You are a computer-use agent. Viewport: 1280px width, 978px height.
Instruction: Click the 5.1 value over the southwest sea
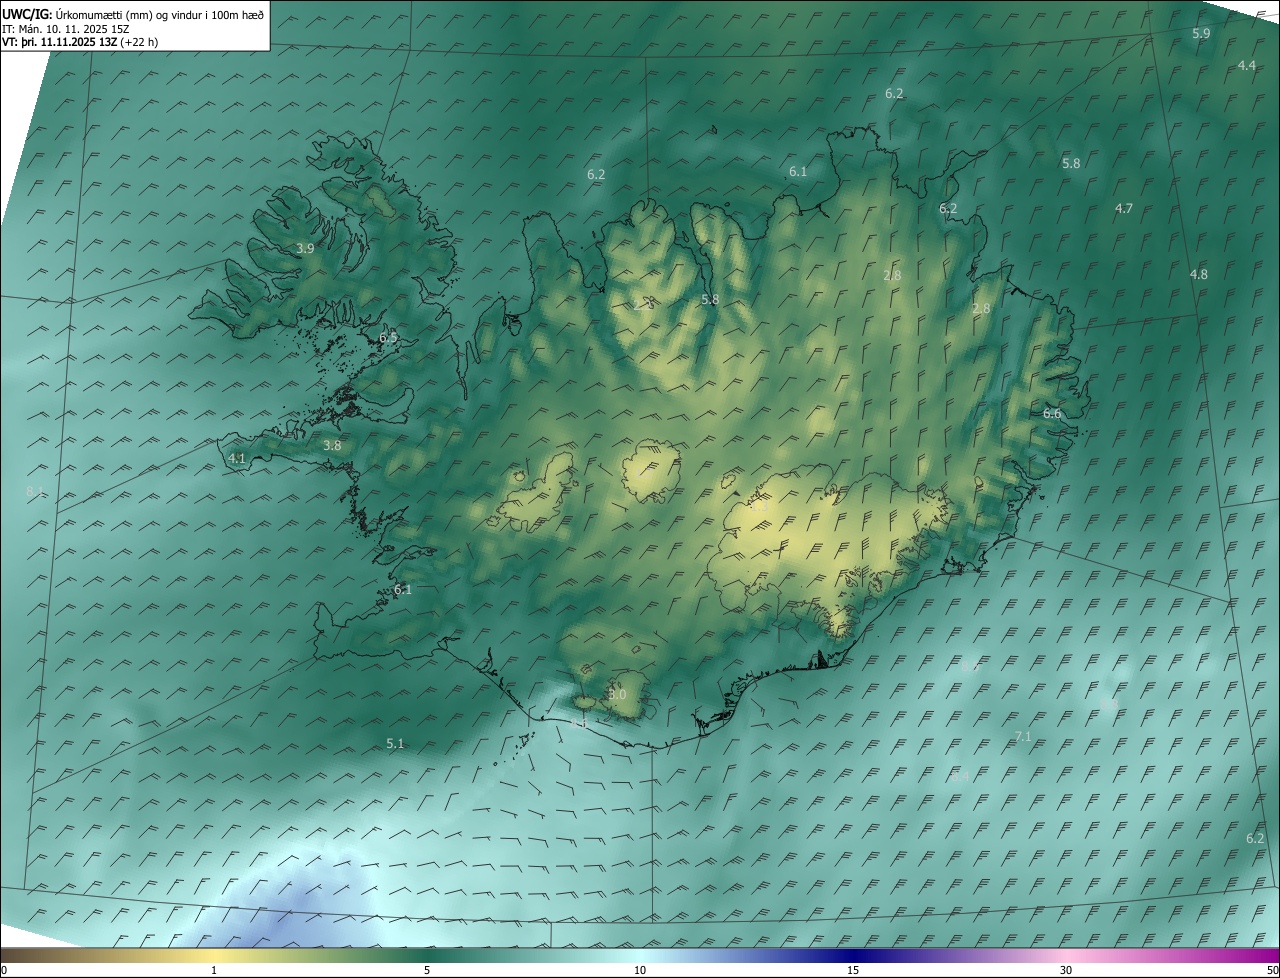pyautogui.click(x=395, y=743)
